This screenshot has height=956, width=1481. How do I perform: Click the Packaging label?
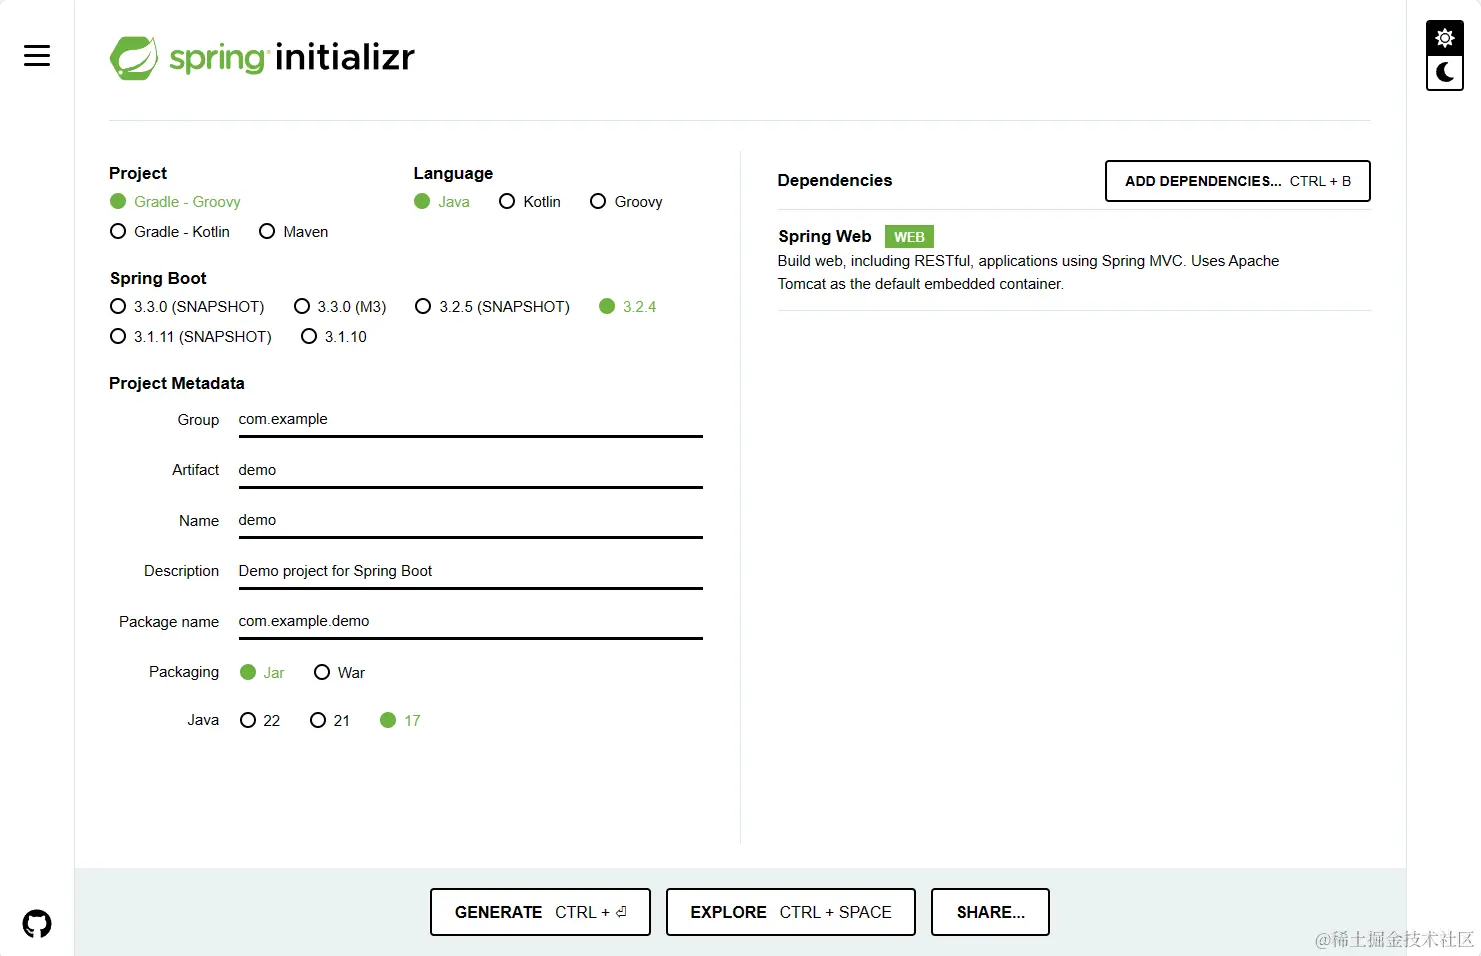(x=184, y=672)
